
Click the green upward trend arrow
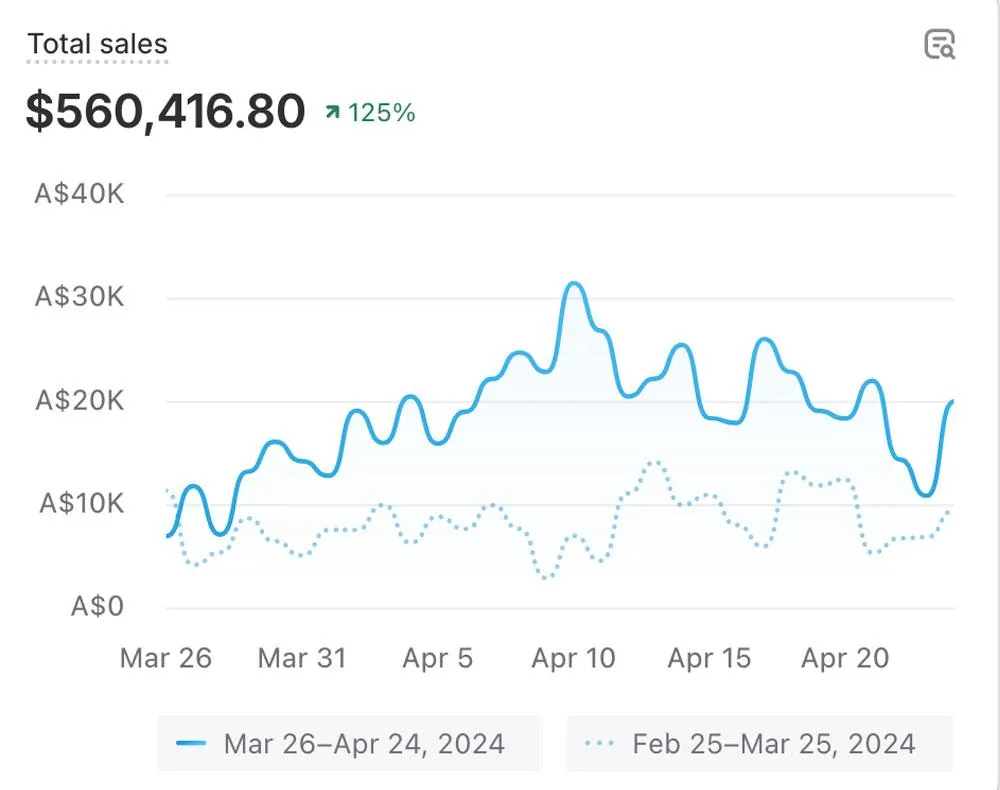pos(333,113)
